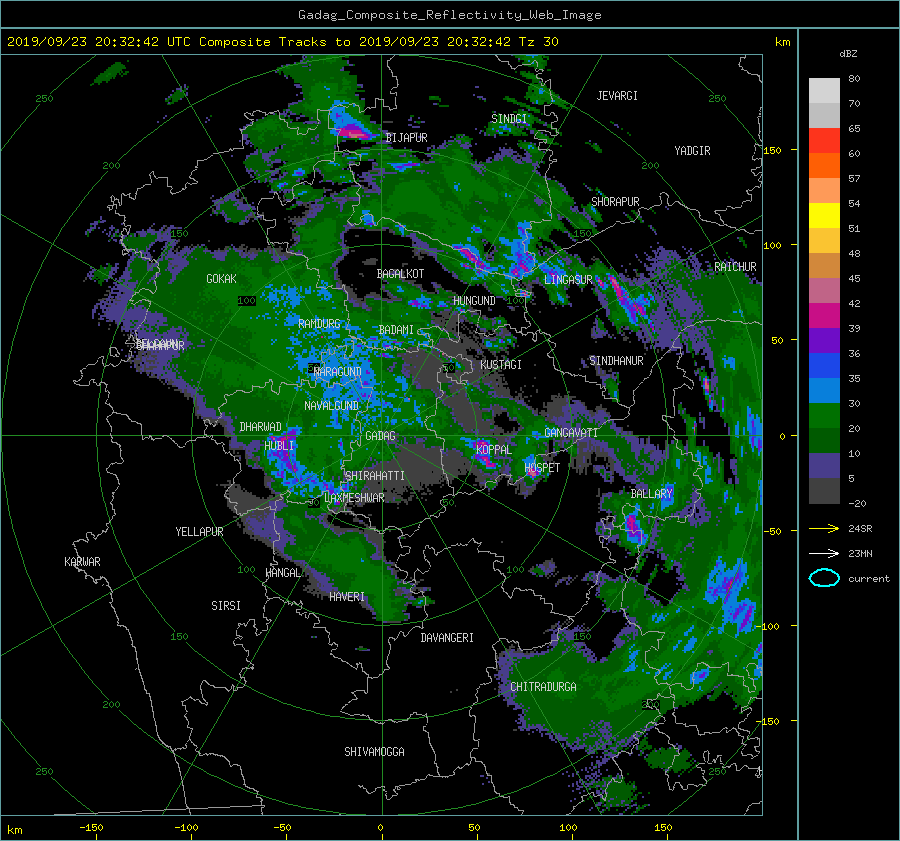The image size is (900, 841).
Task: Click the CHITRADURGA city label
Action: [x=544, y=687]
